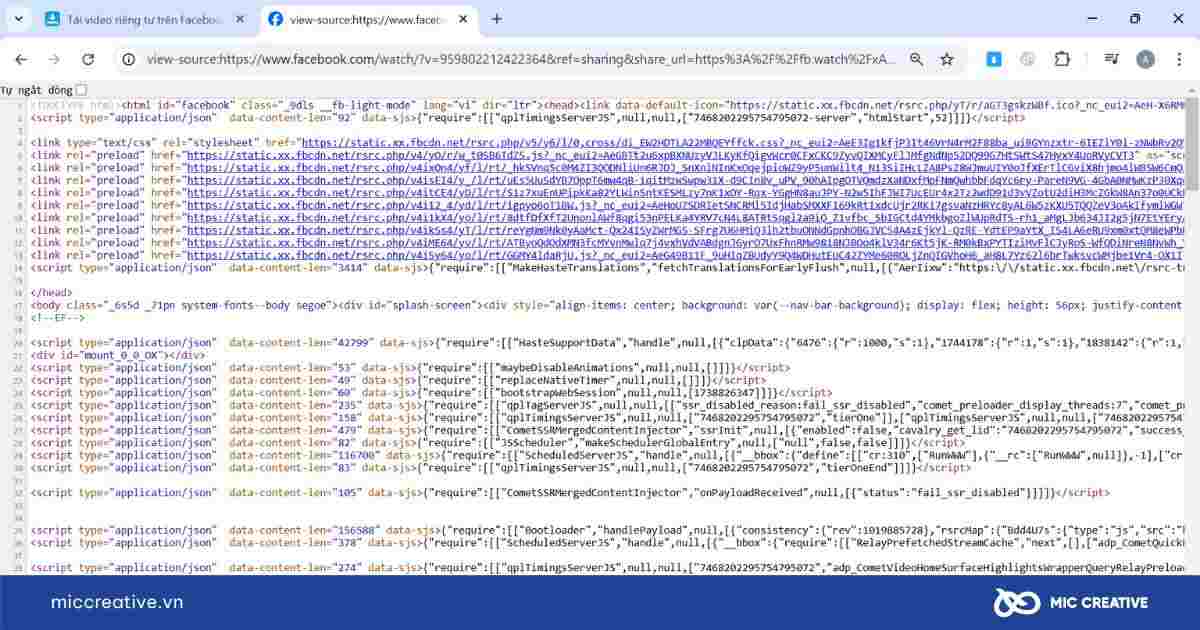Click the '<!--EF-->' comment text
The width and height of the screenshot is (1200, 630).
click(58, 318)
